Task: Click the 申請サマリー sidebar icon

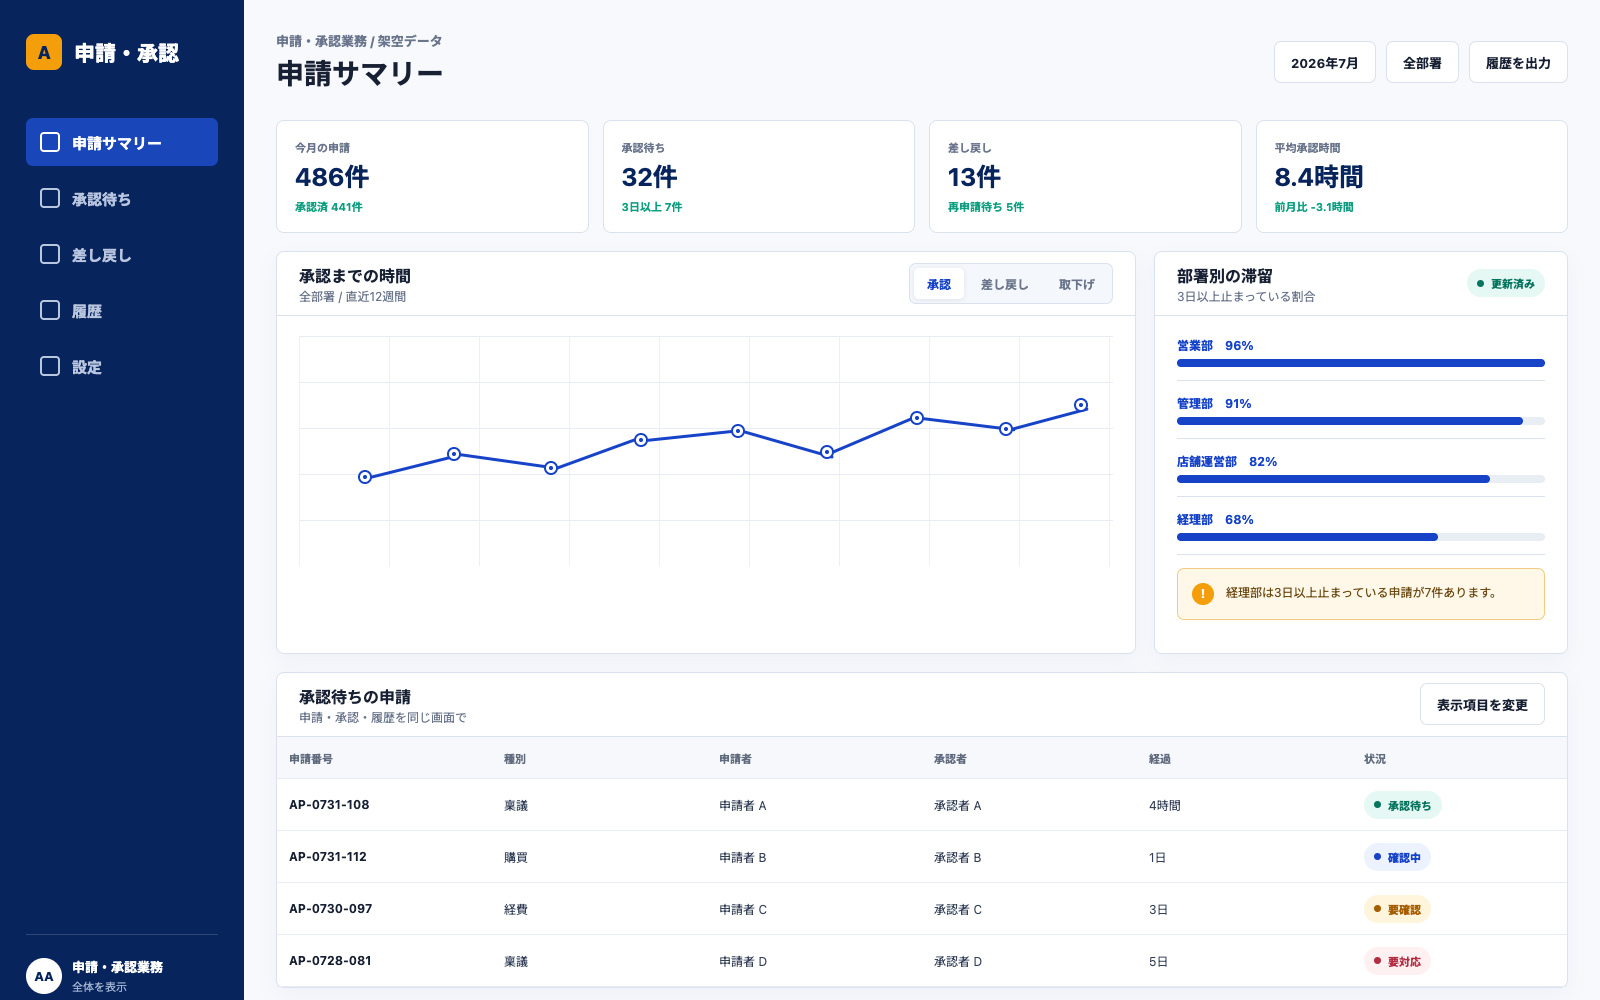Action: [x=50, y=142]
